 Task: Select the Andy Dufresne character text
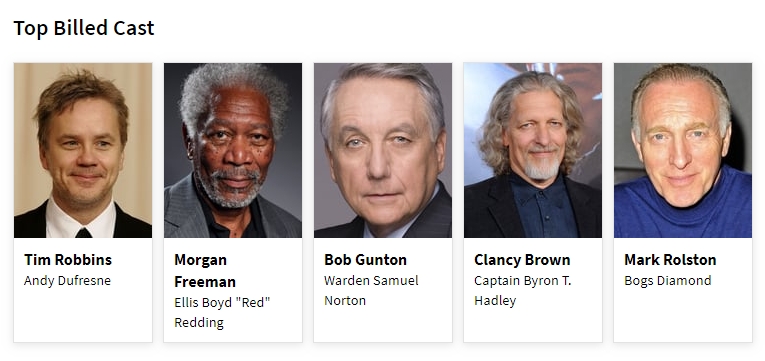tap(67, 281)
